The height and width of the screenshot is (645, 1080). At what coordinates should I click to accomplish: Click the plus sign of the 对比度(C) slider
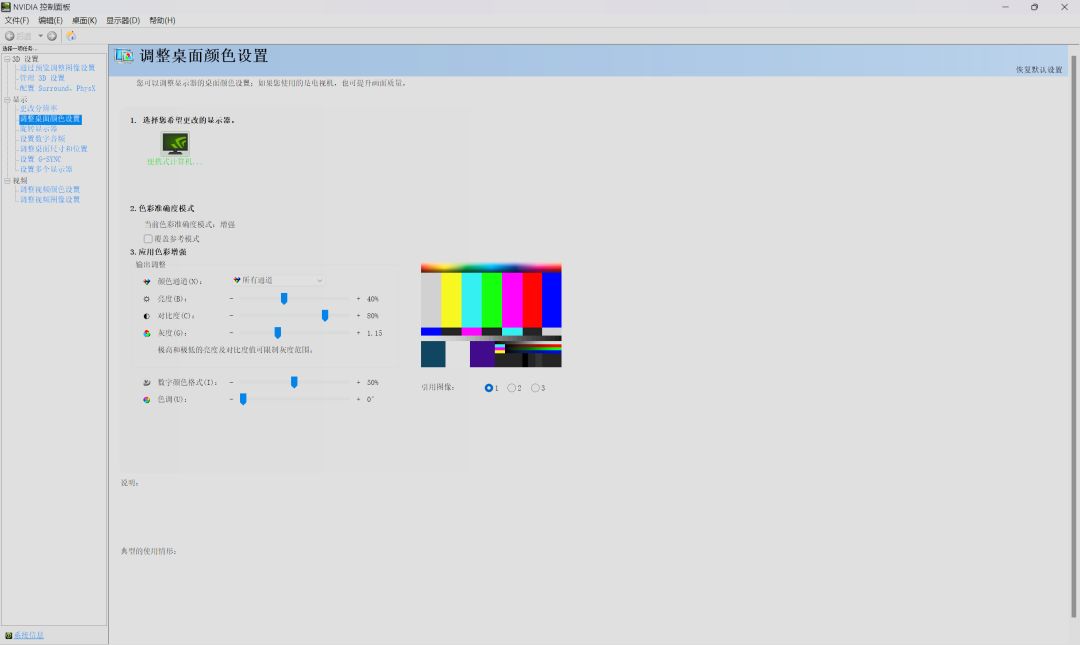(x=358, y=316)
